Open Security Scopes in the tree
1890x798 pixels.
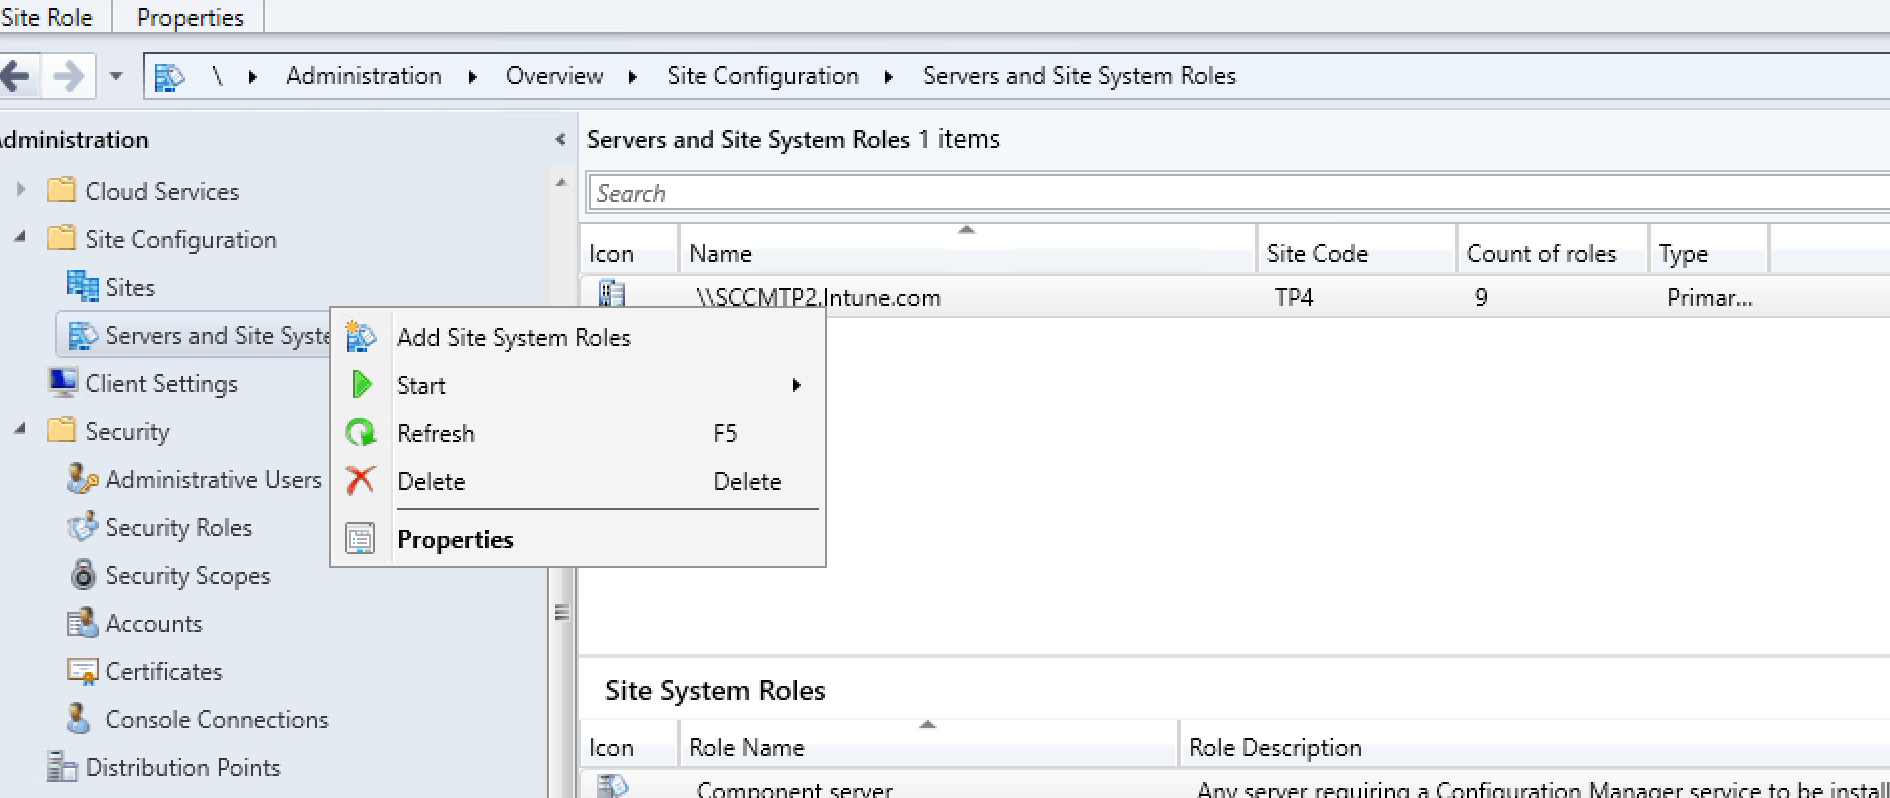(x=188, y=576)
